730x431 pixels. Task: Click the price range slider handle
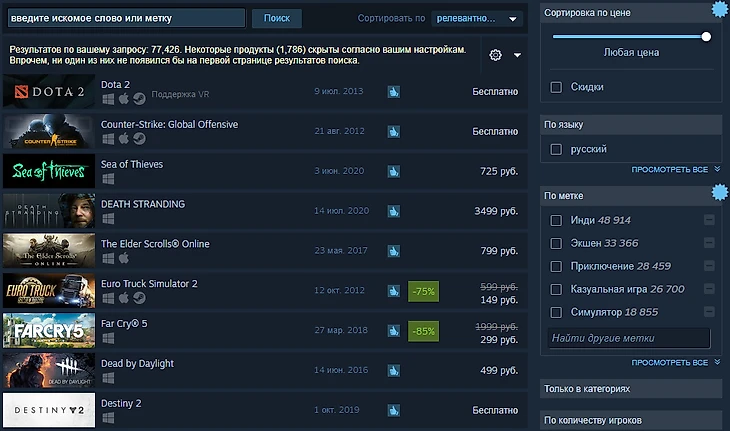[706, 37]
